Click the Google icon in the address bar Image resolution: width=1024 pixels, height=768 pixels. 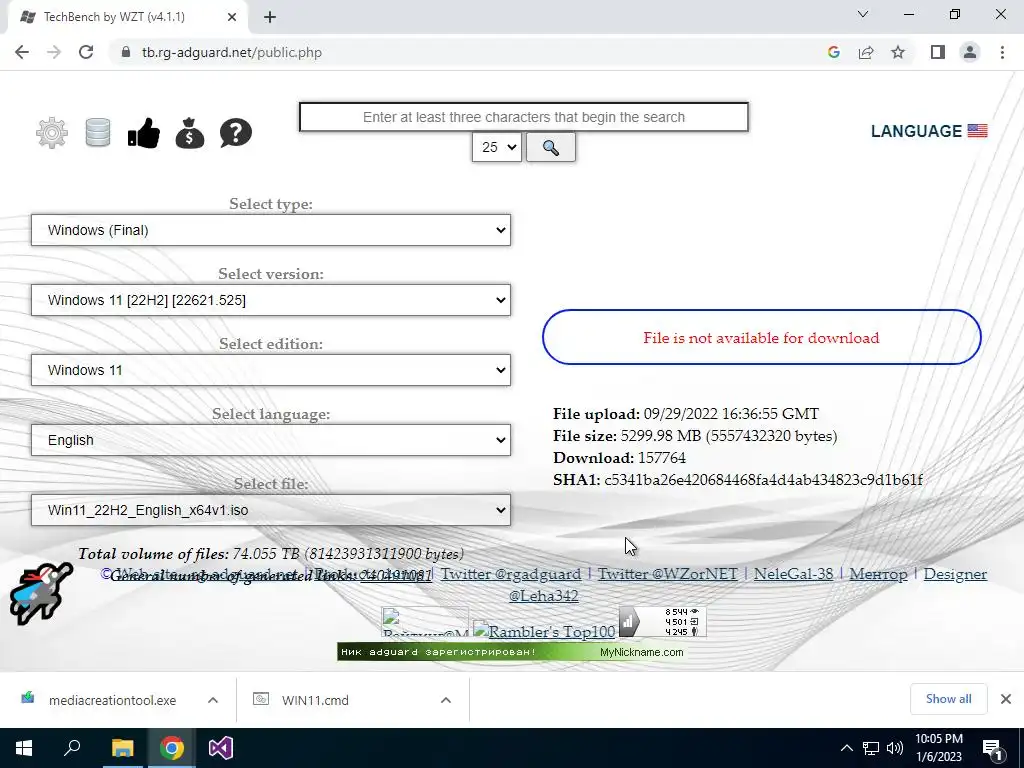(x=833, y=52)
